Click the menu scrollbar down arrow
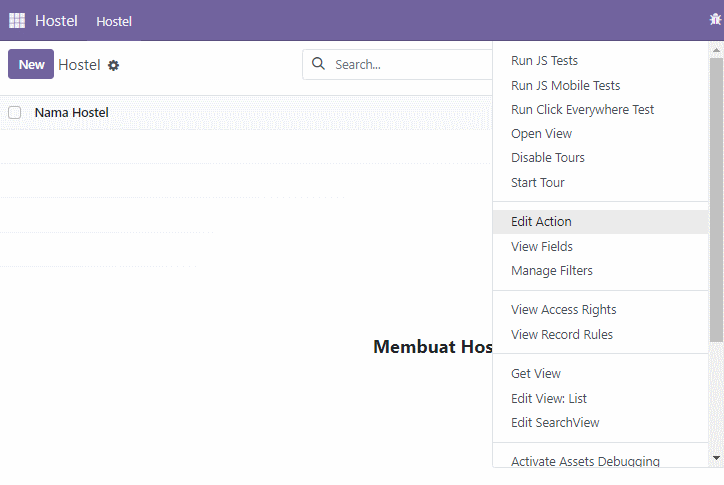Image resolution: width=724 pixels, height=485 pixels. [x=716, y=458]
